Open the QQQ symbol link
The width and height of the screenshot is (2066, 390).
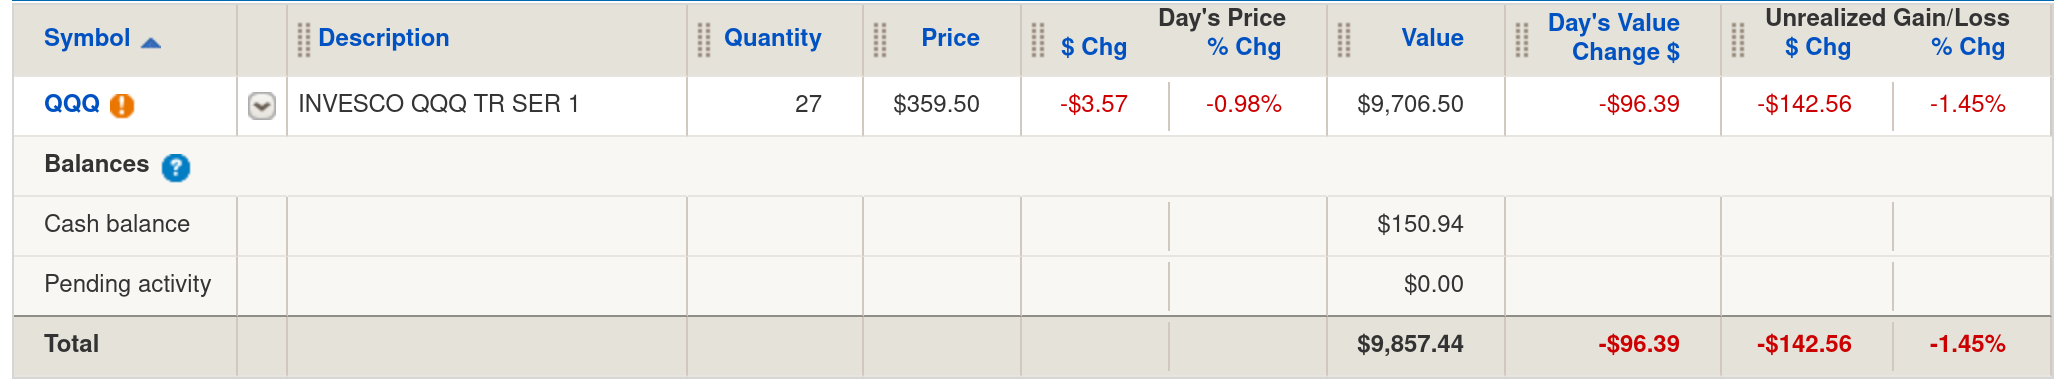click(x=72, y=104)
